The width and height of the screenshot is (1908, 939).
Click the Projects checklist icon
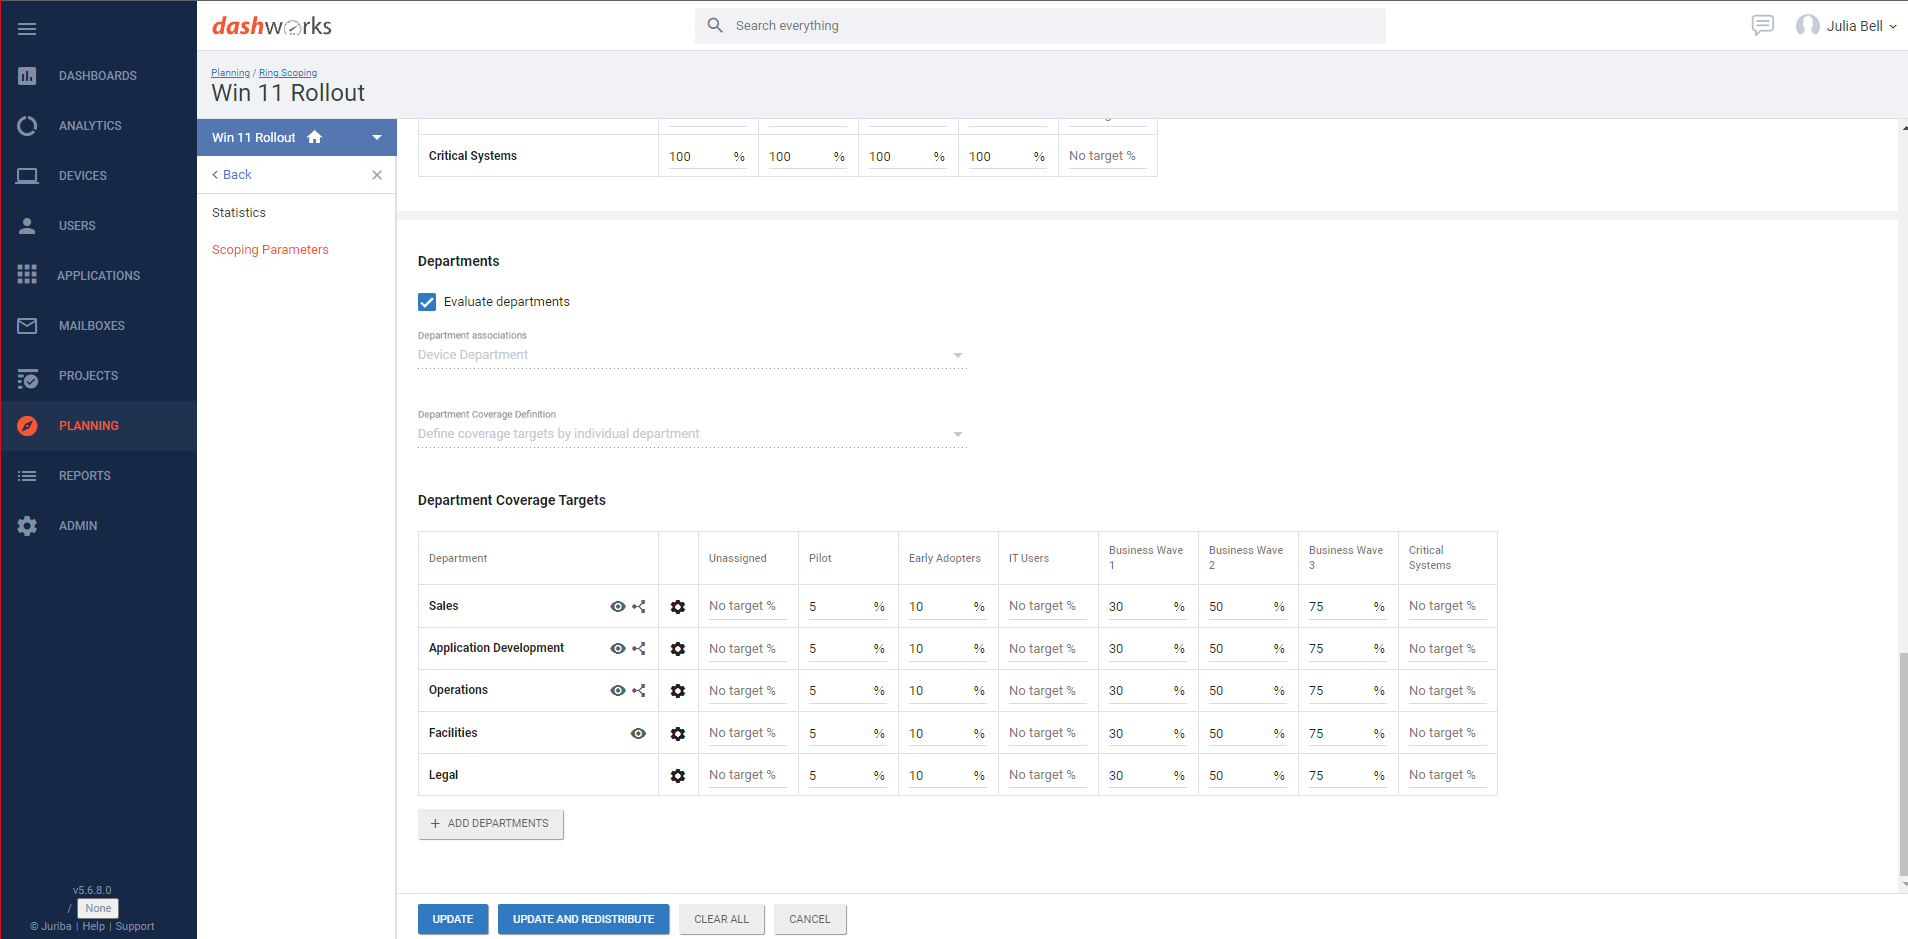27,377
